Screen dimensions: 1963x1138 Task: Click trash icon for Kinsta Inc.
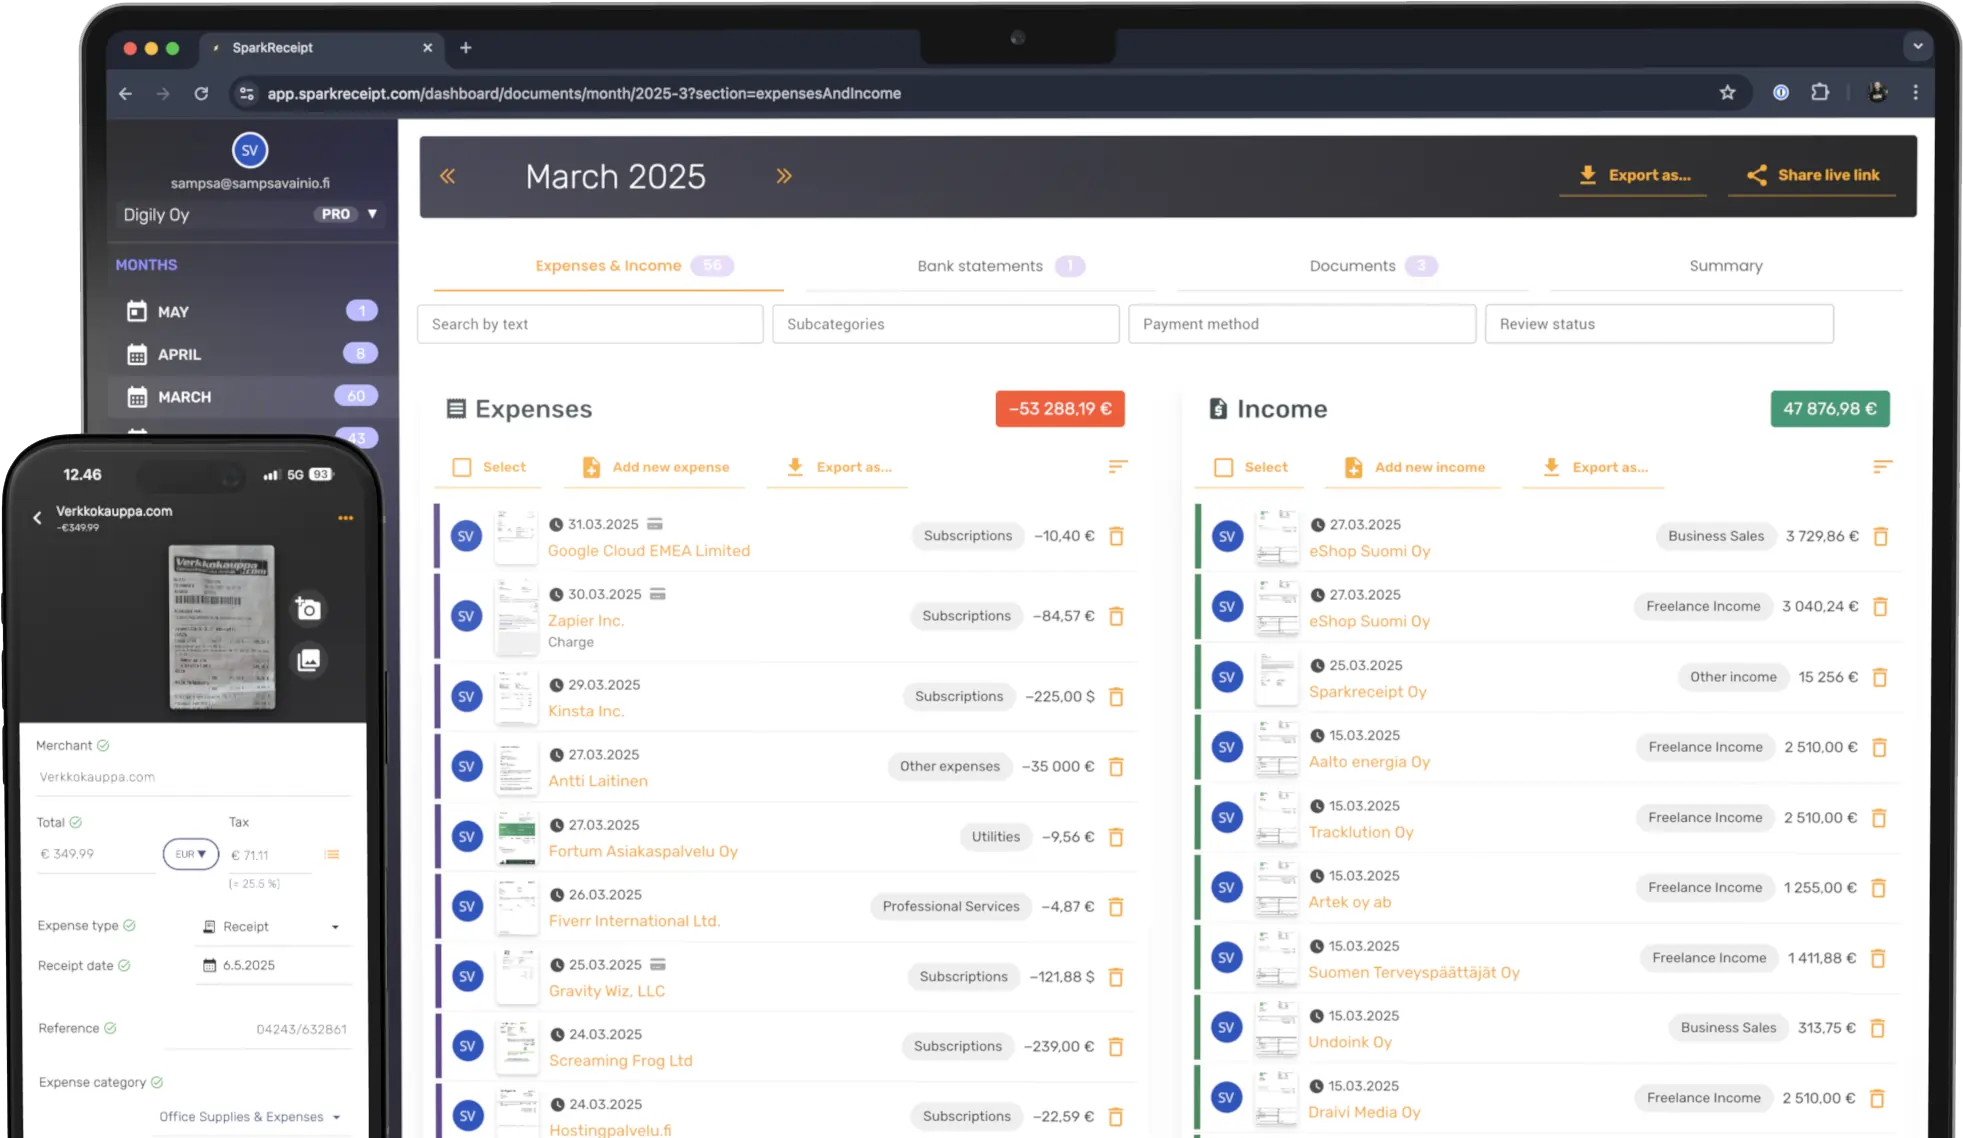pos(1117,696)
